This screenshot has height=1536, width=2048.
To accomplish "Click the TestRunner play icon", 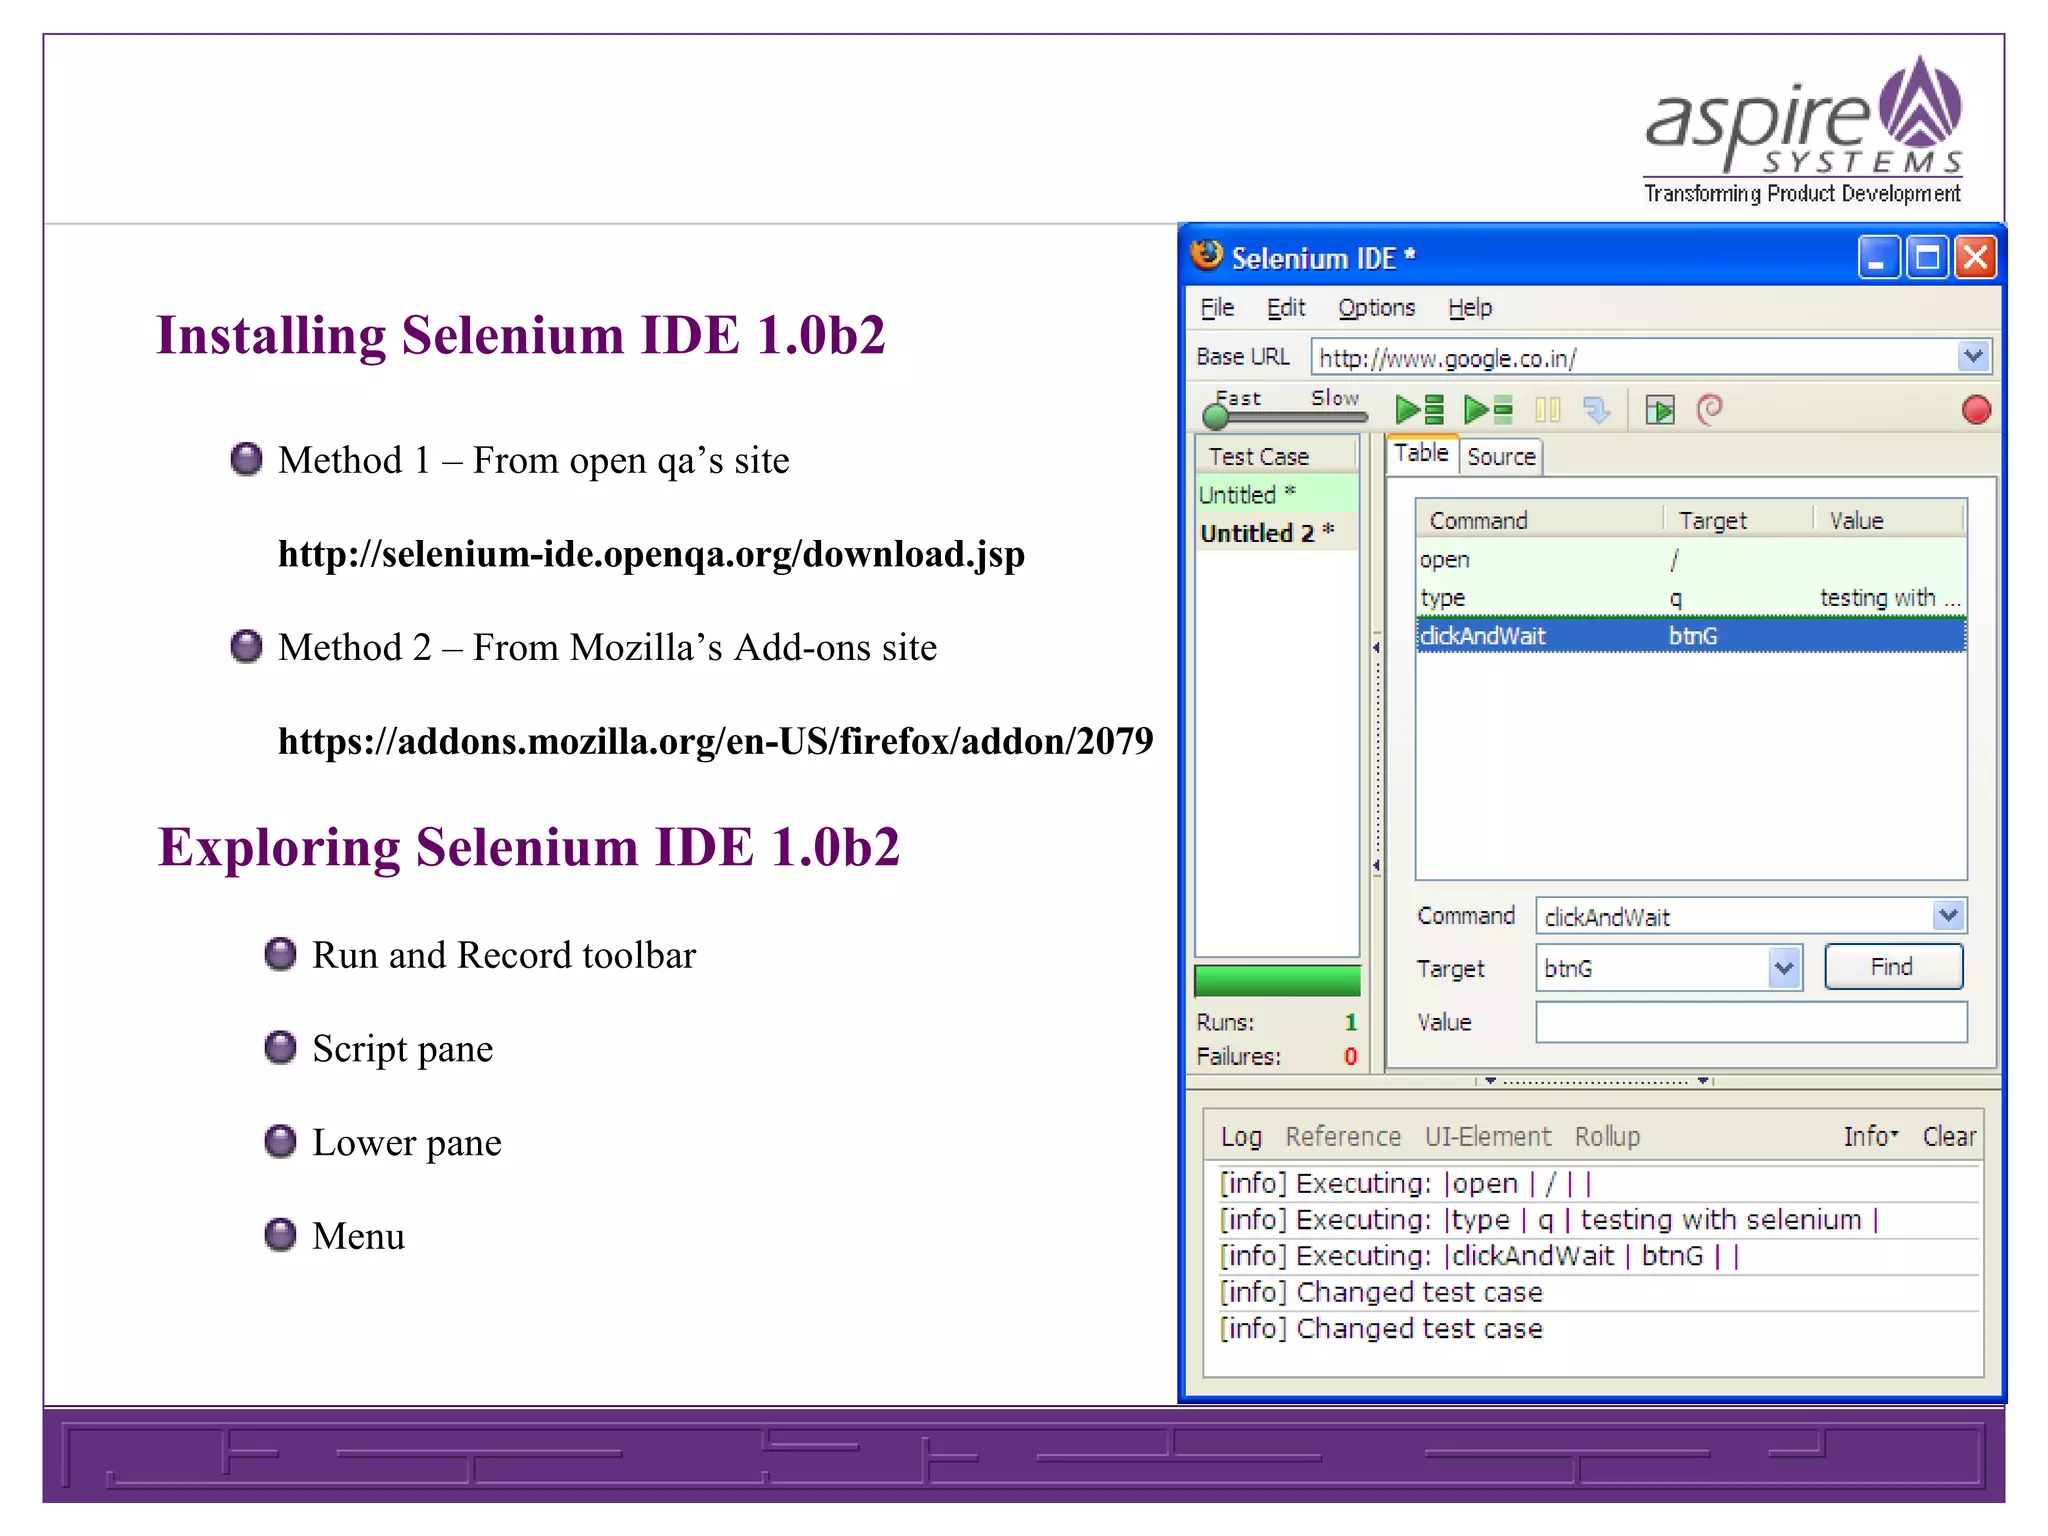I will (x=1660, y=410).
